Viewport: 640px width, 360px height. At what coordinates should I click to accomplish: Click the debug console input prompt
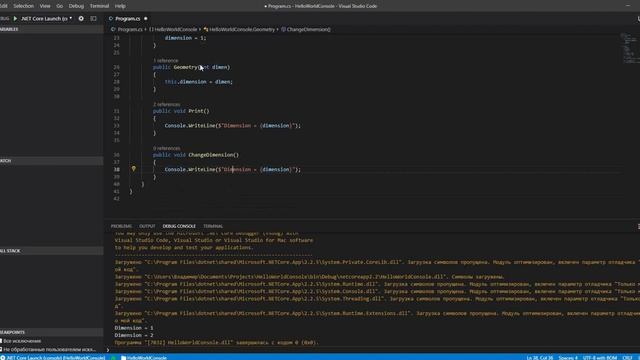click(371, 350)
